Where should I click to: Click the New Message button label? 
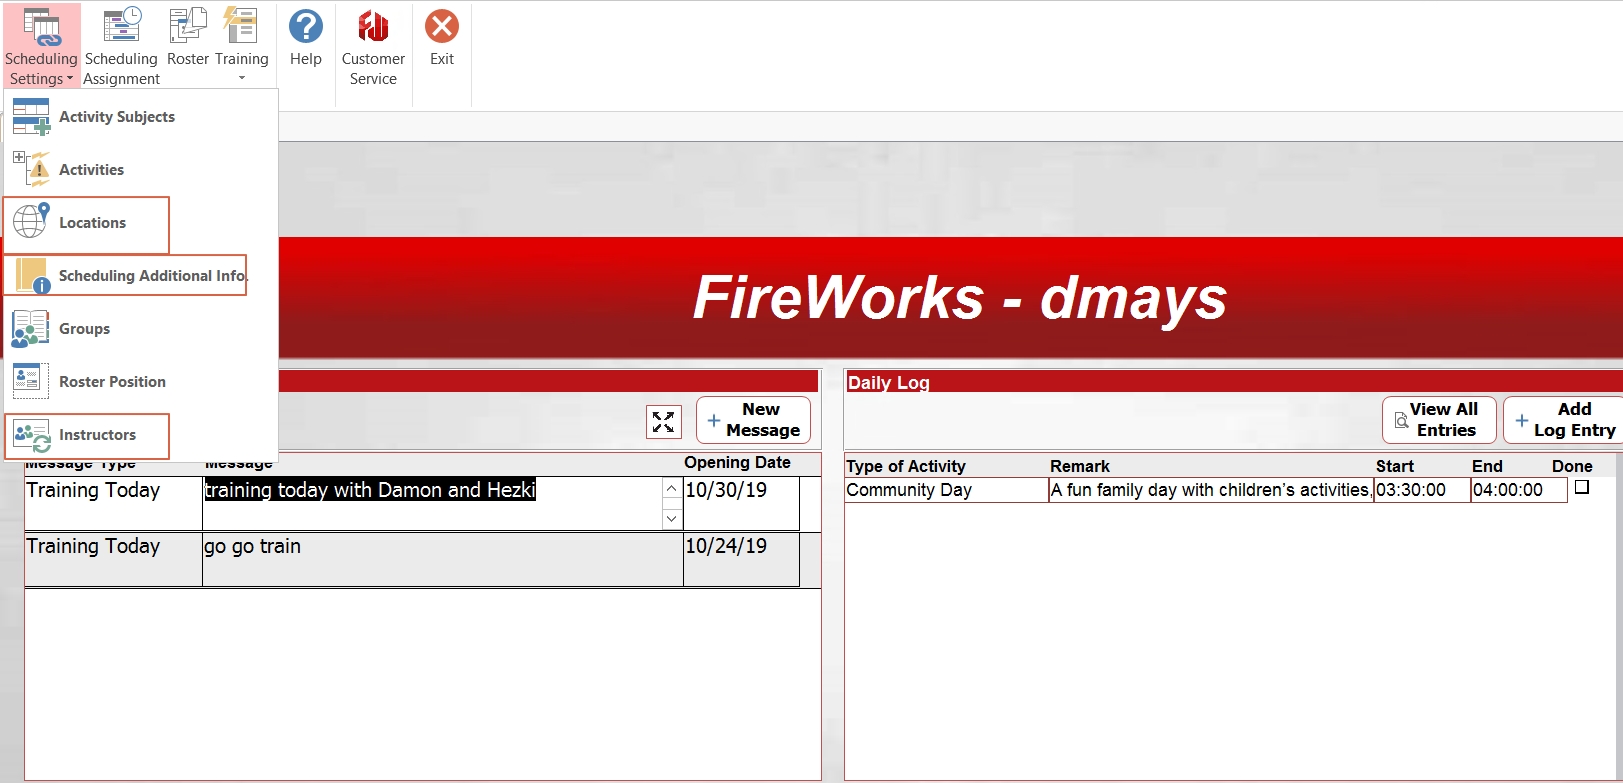tap(763, 420)
